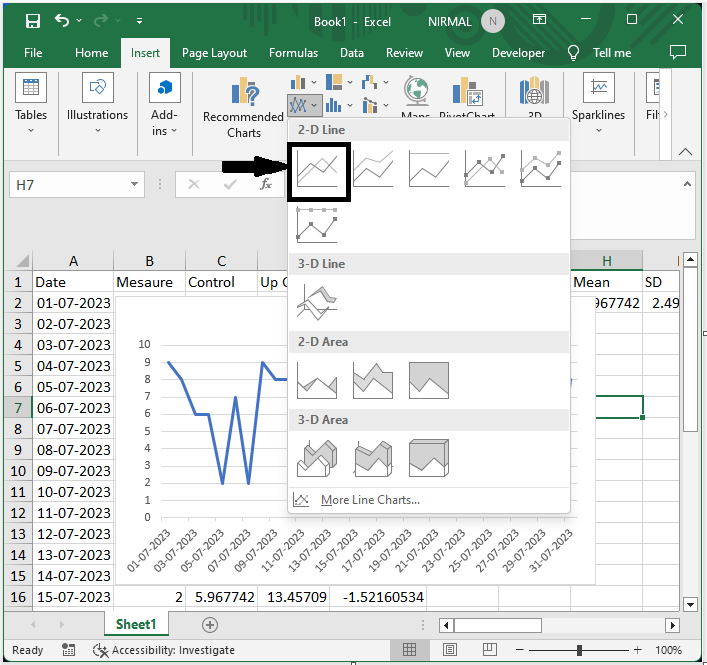The width and height of the screenshot is (707, 665).
Task: Select the Stacked Line chart option
Action: [373, 169]
